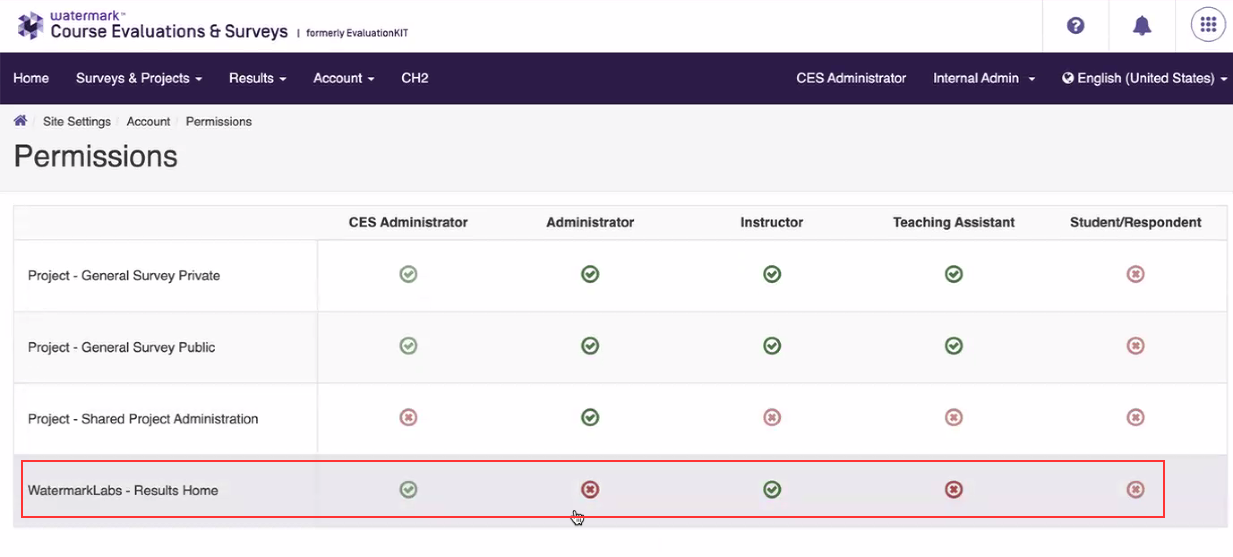The image size is (1233, 557).
Task: Click the Permissions page heading
Action: point(96,156)
